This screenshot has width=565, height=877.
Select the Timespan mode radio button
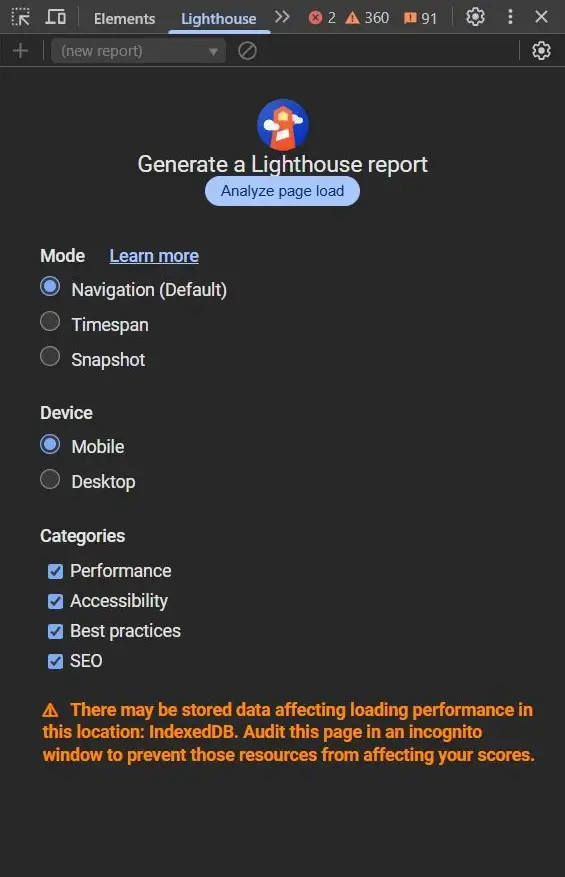coord(50,322)
